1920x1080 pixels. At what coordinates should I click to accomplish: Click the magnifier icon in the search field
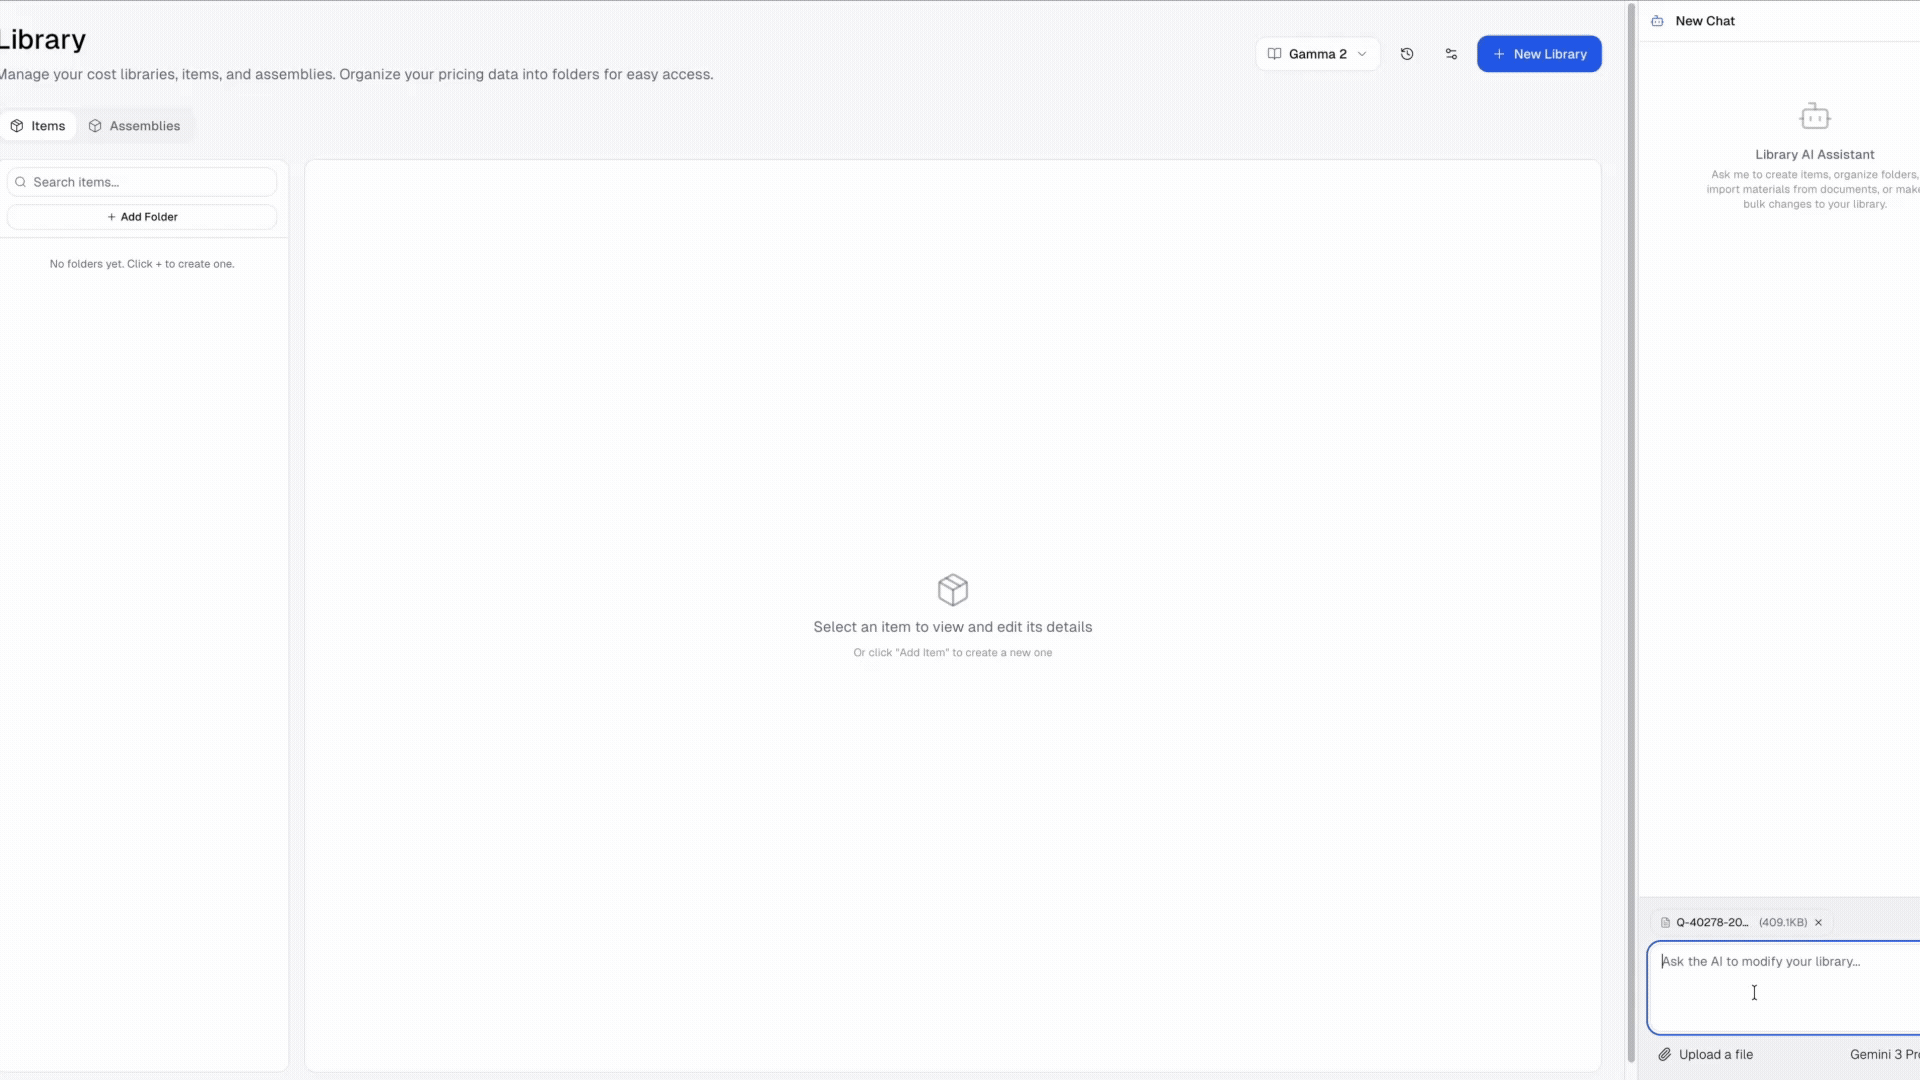click(21, 182)
